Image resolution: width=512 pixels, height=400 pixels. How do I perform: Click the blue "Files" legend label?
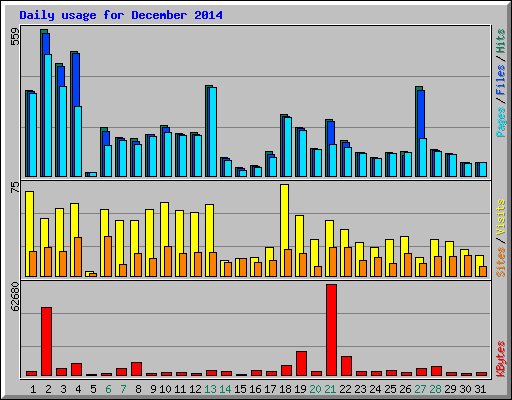coord(501,79)
